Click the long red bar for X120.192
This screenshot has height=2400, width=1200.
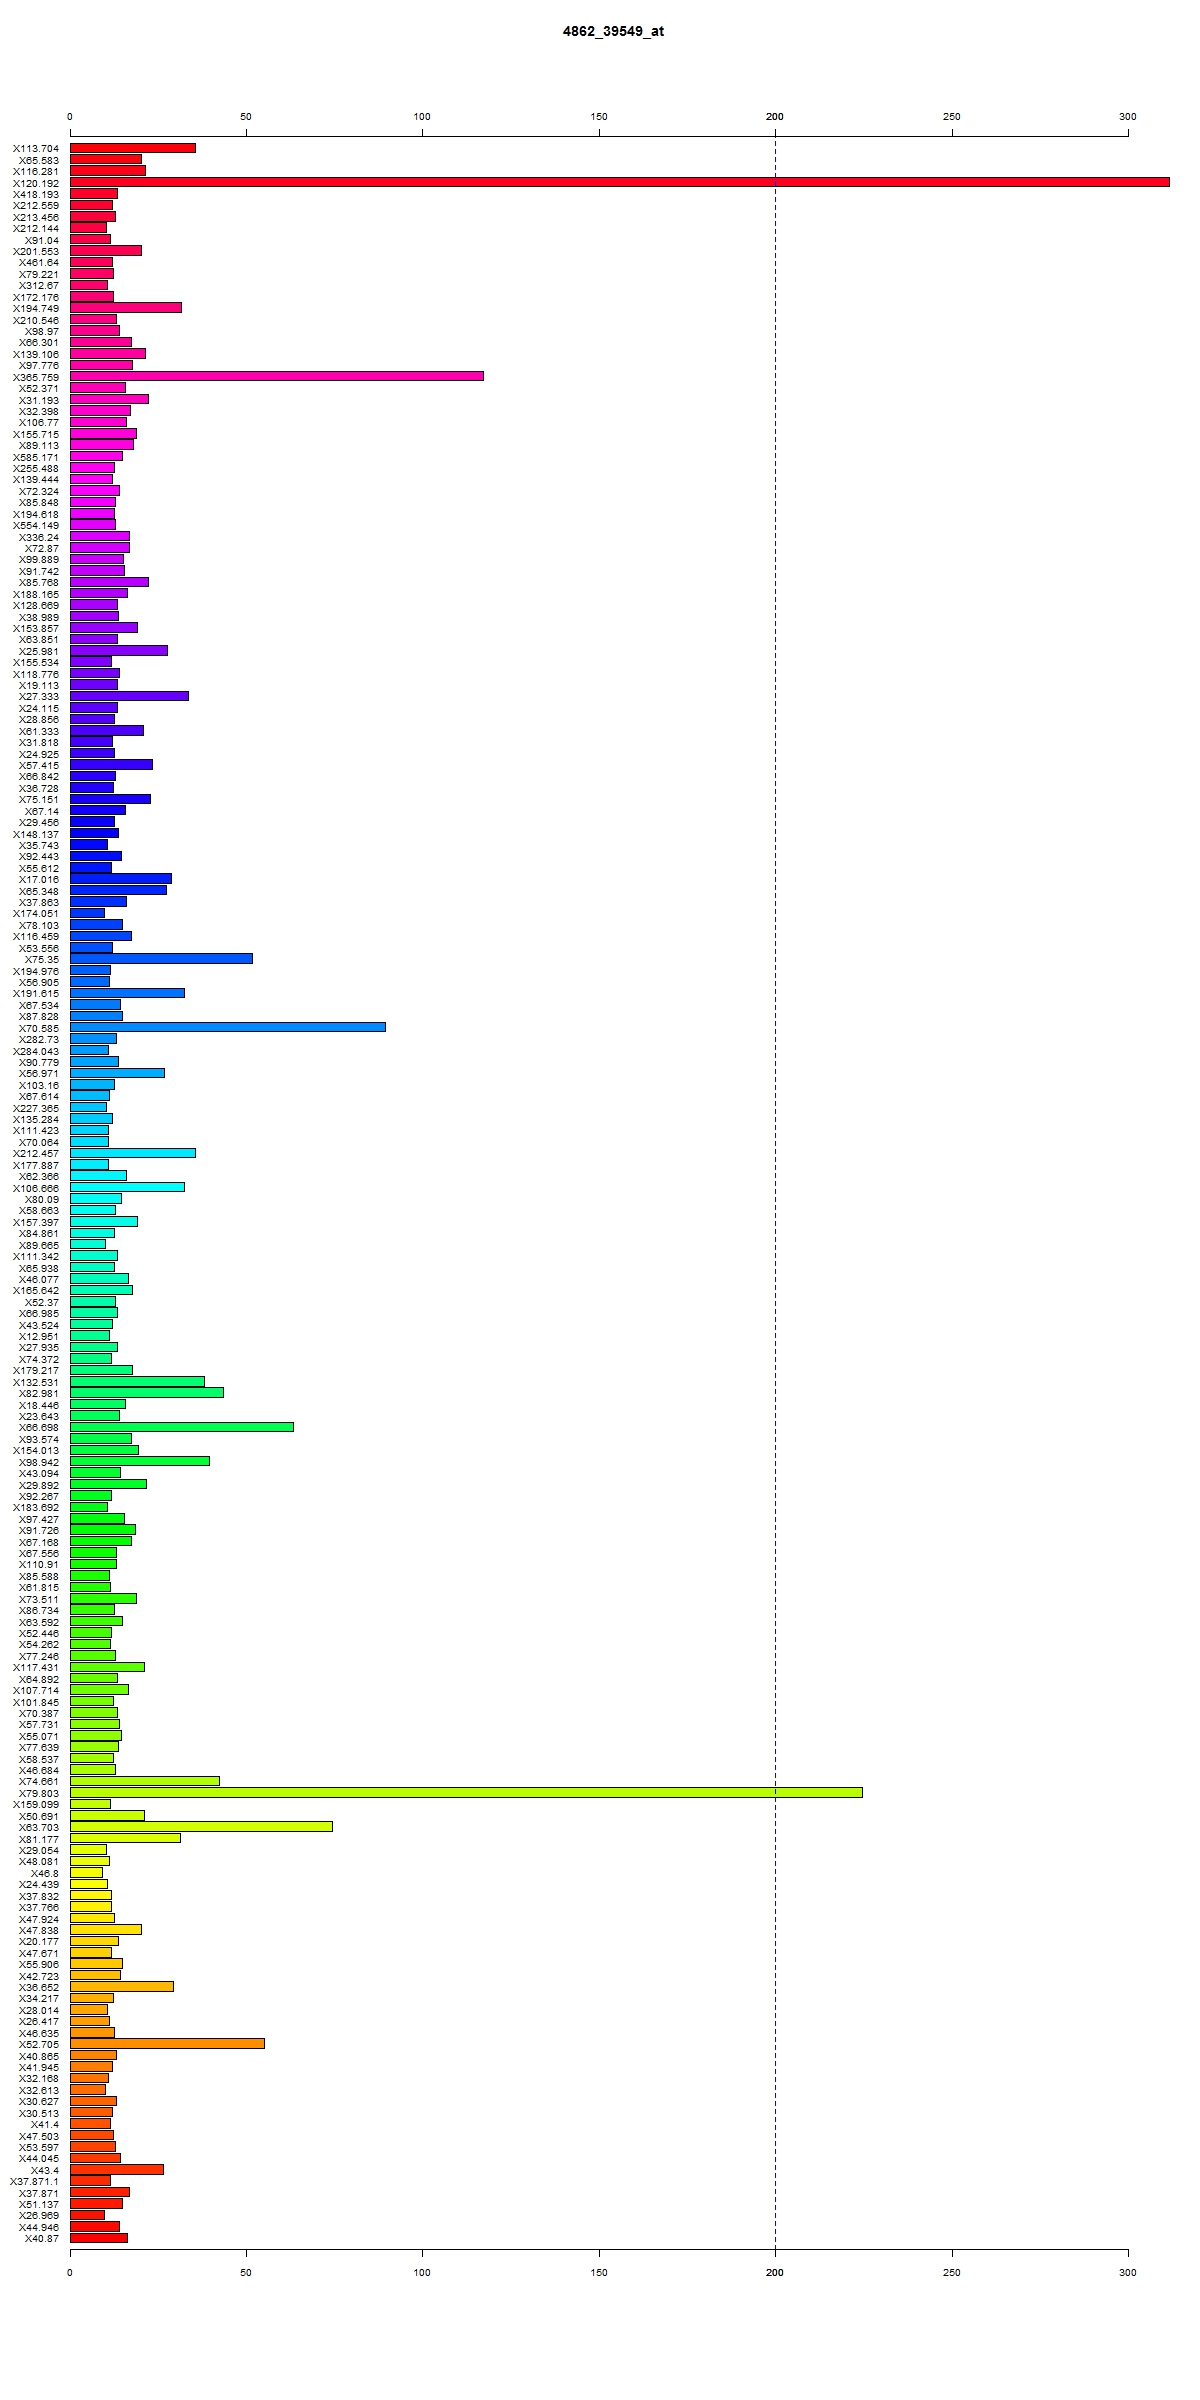(620, 182)
